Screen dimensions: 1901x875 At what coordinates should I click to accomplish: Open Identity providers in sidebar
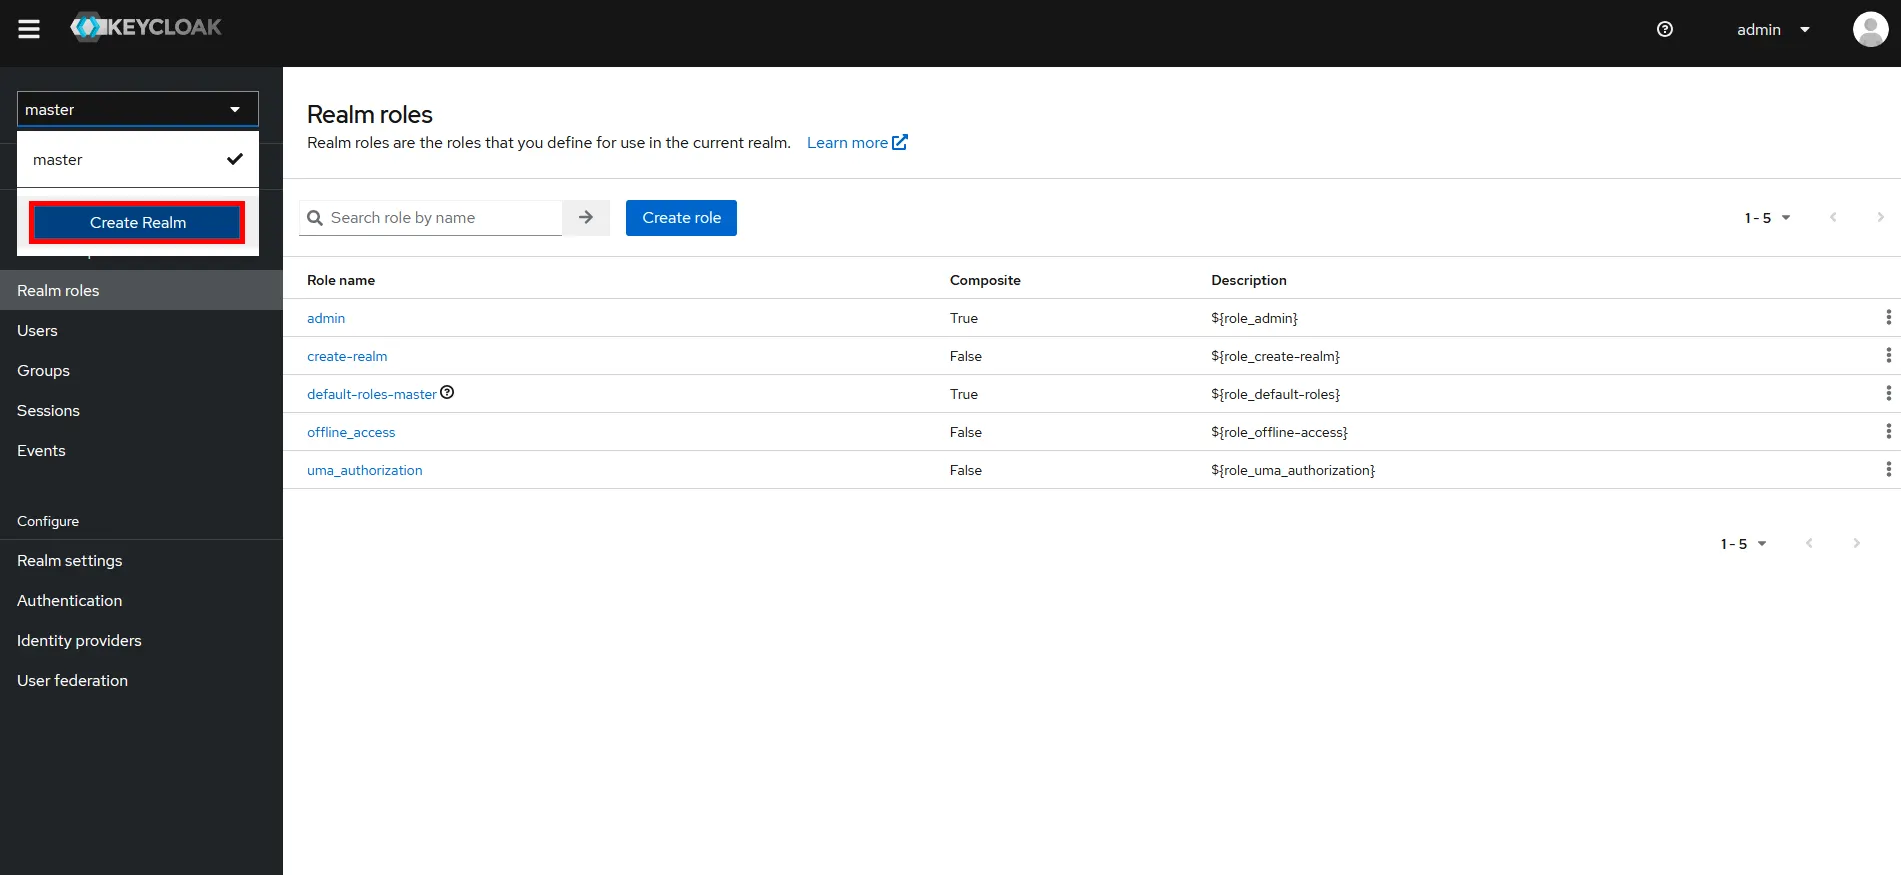click(141, 640)
